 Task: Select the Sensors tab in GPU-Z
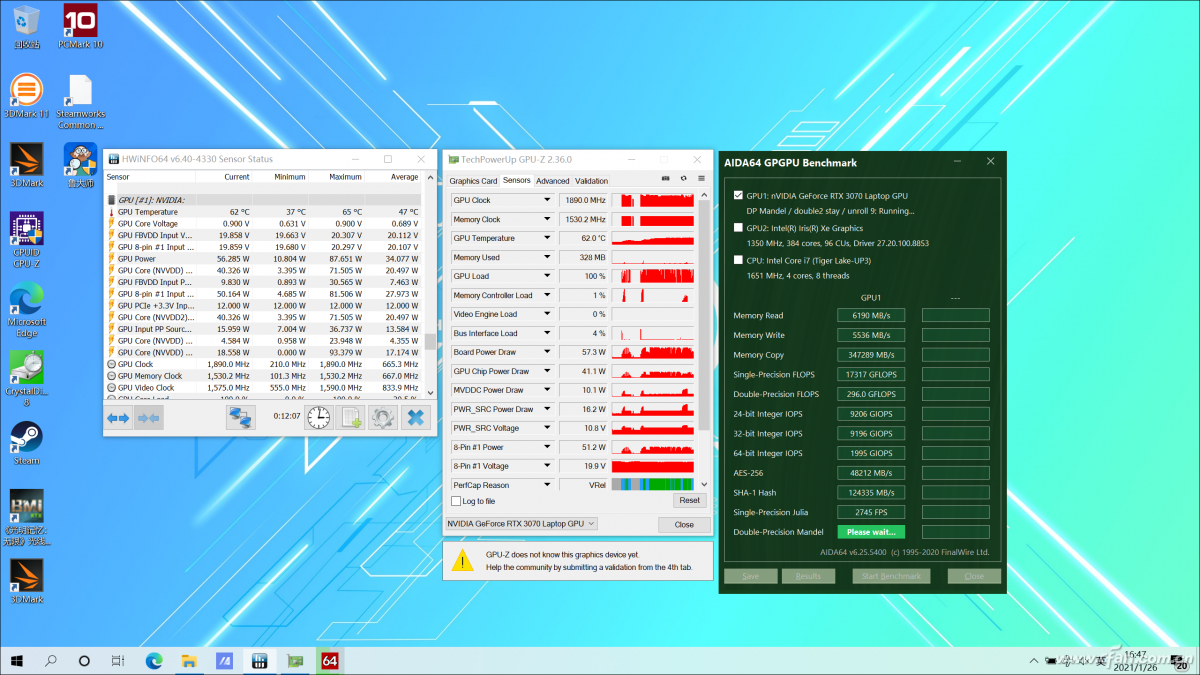516,180
